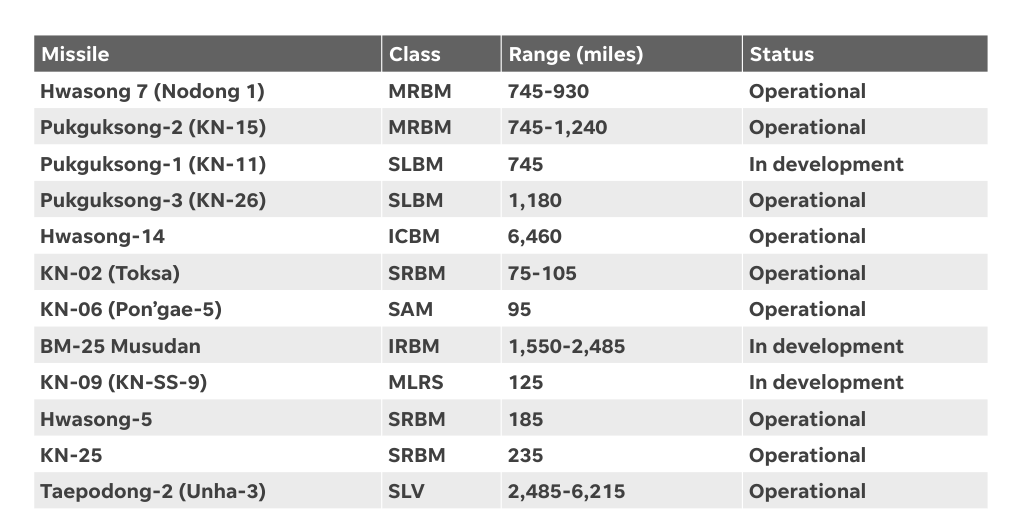Click the KN-06 (Pon'gae-5) cell
This screenshot has height=512, width=1024.
point(131,309)
